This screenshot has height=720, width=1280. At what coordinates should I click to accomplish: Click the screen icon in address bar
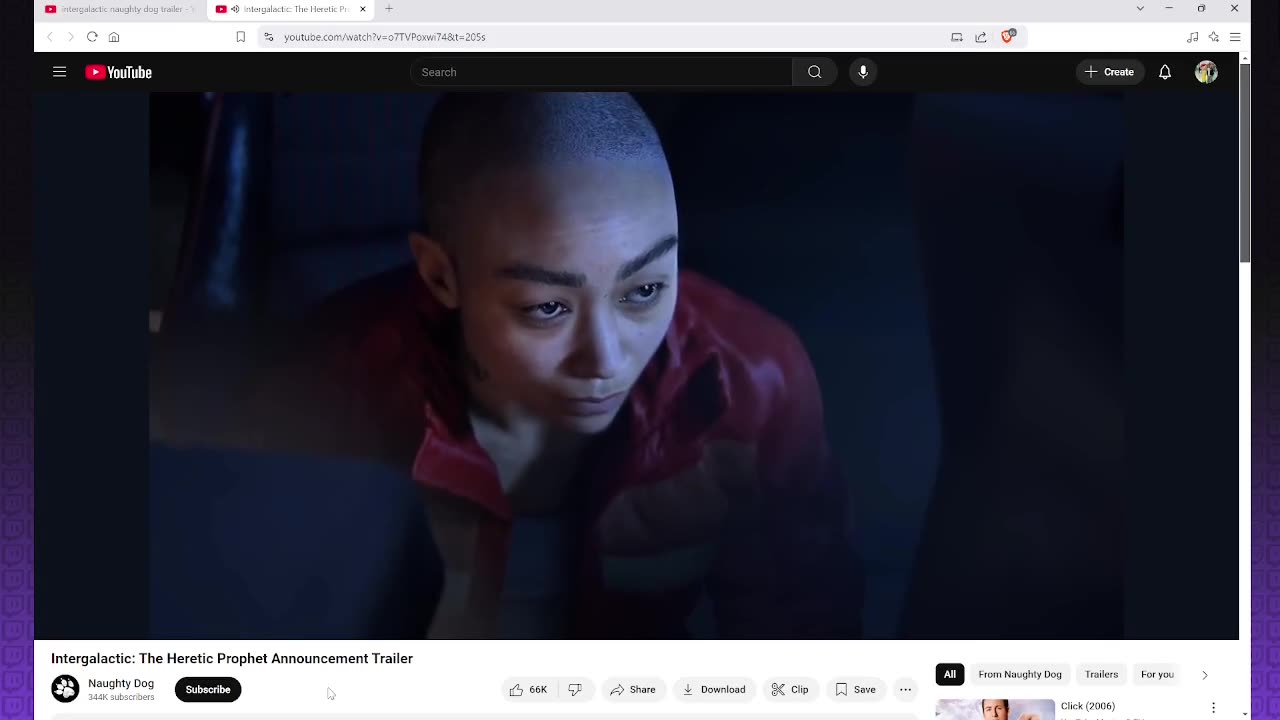coord(957,37)
